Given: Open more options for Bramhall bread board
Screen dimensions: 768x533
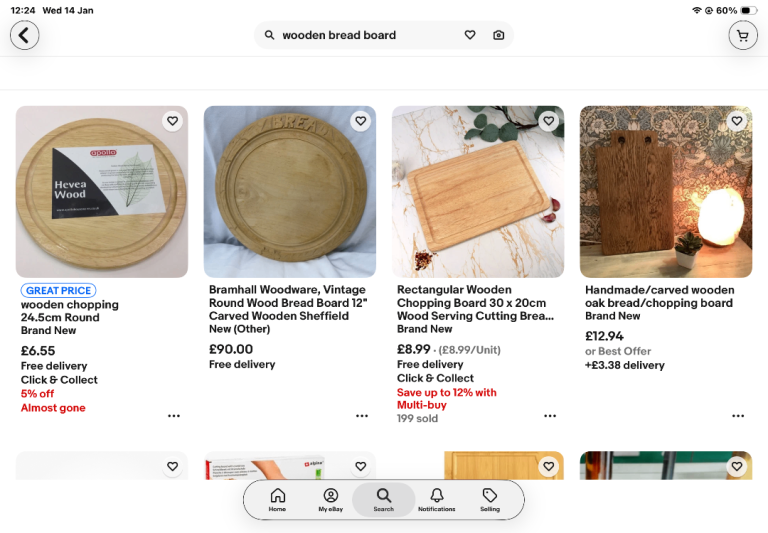Looking at the screenshot, I should pyautogui.click(x=362, y=416).
